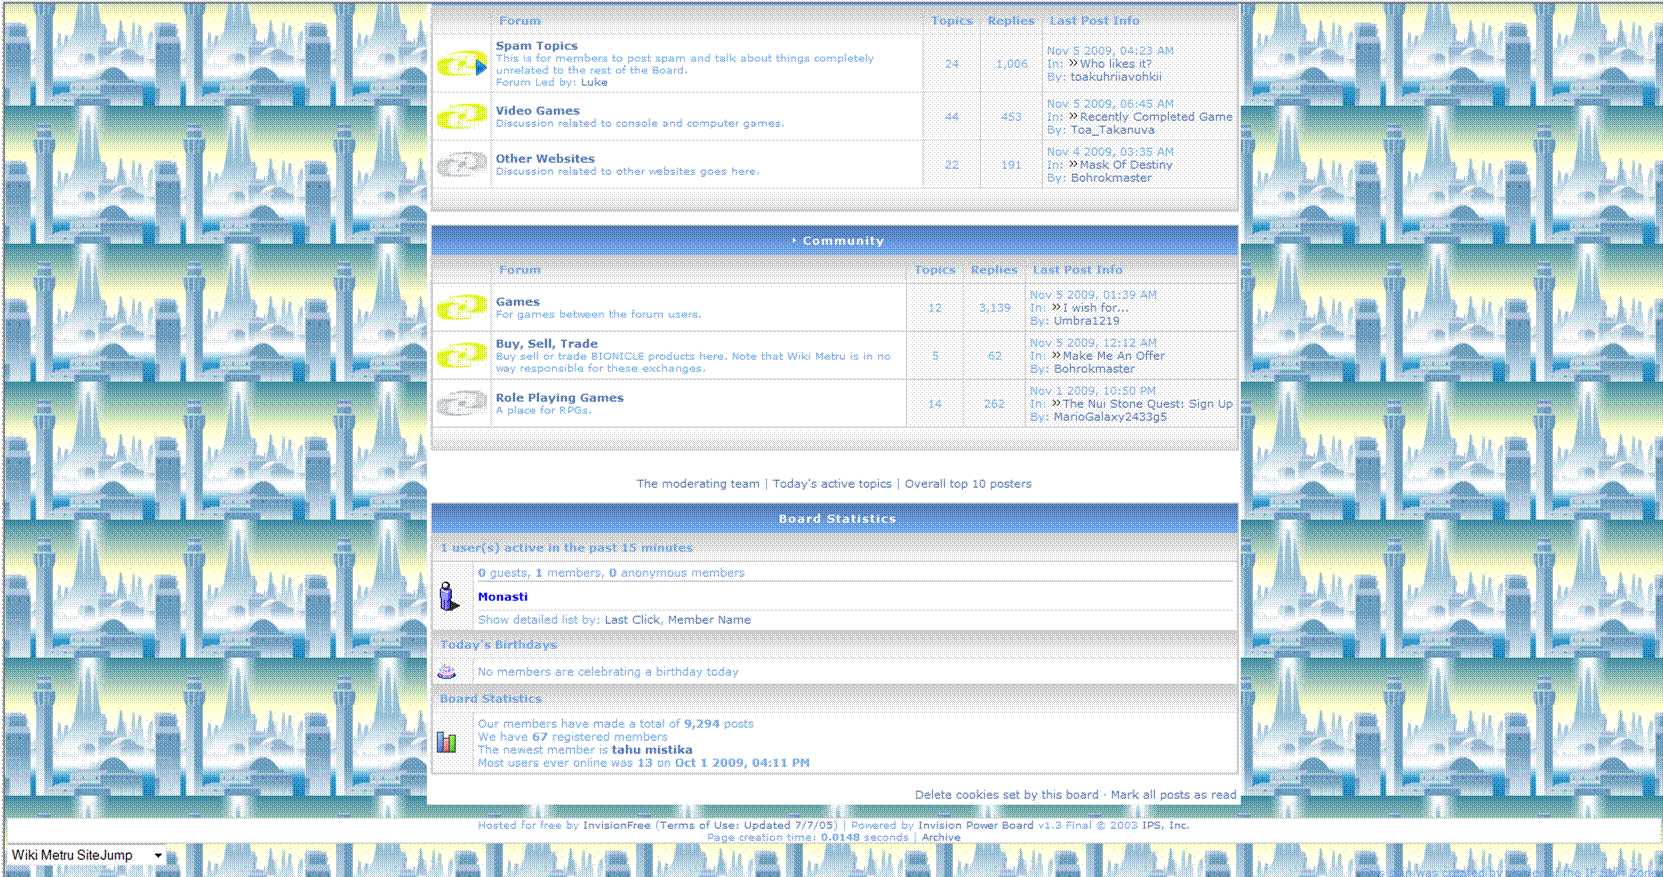Open the Archive footer link

click(941, 838)
